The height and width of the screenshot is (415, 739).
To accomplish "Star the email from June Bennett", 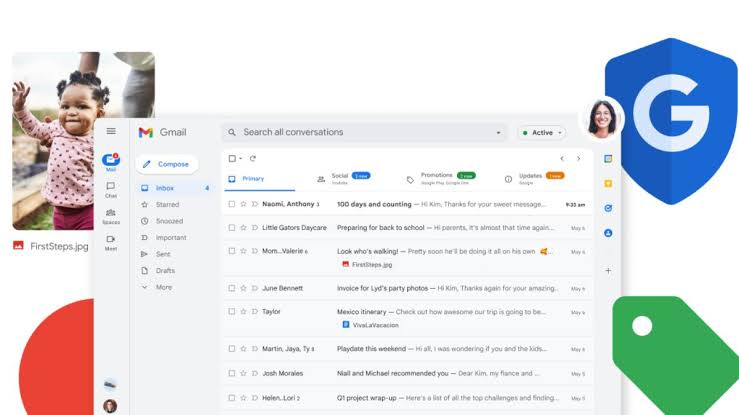I will [243, 288].
